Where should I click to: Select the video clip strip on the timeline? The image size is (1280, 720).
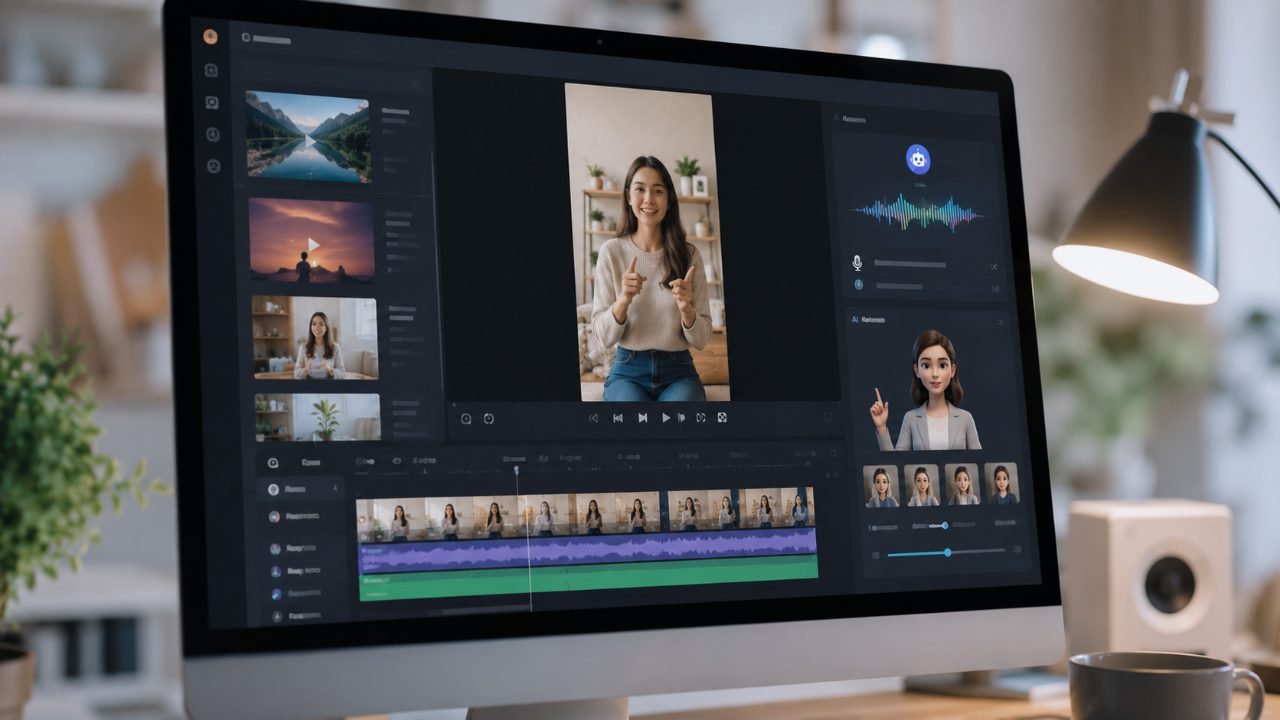pyautogui.click(x=585, y=513)
